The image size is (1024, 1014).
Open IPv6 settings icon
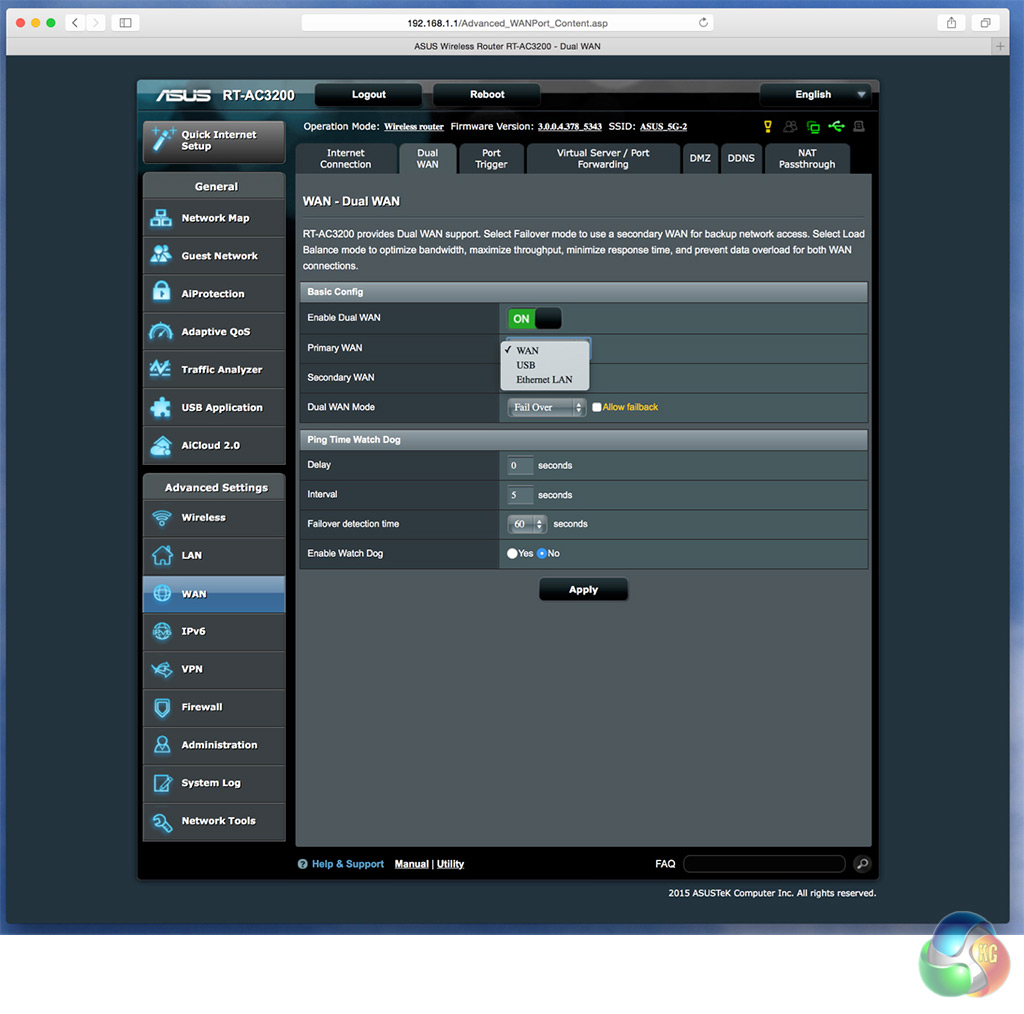click(161, 631)
